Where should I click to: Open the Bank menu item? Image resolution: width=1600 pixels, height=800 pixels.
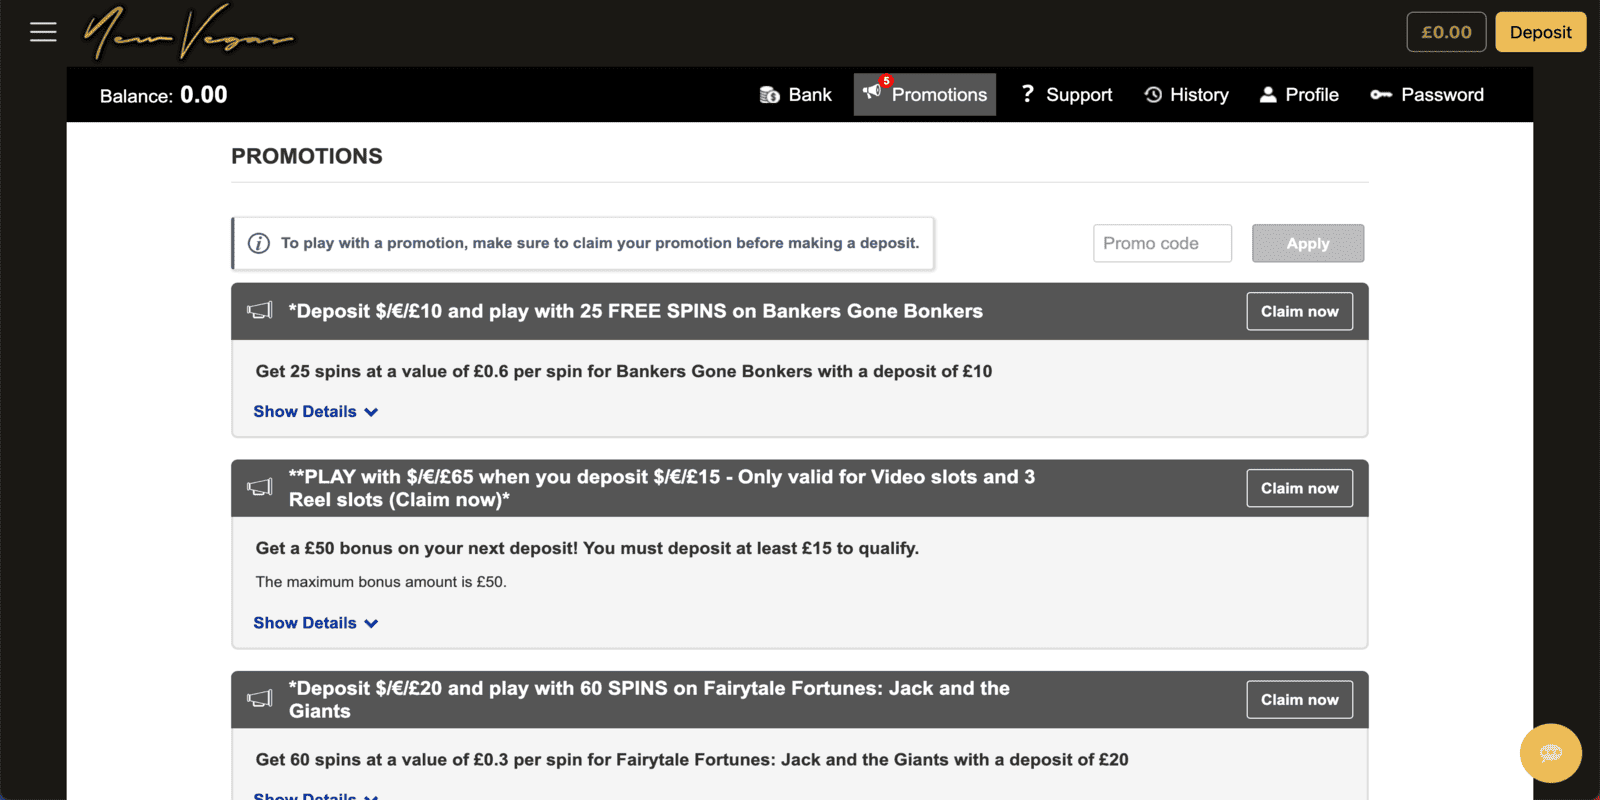tap(796, 95)
